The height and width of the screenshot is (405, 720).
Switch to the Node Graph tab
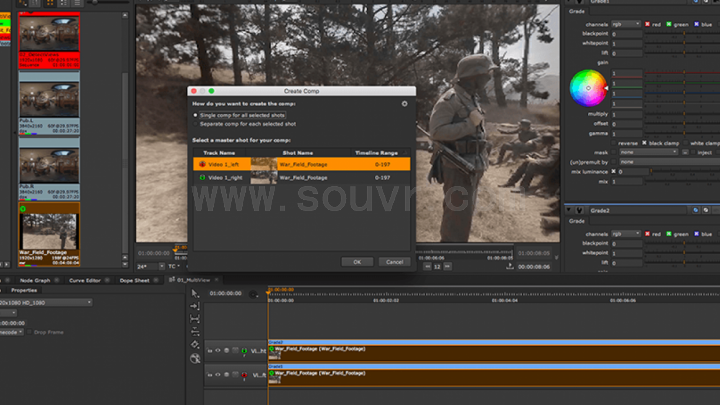35,280
